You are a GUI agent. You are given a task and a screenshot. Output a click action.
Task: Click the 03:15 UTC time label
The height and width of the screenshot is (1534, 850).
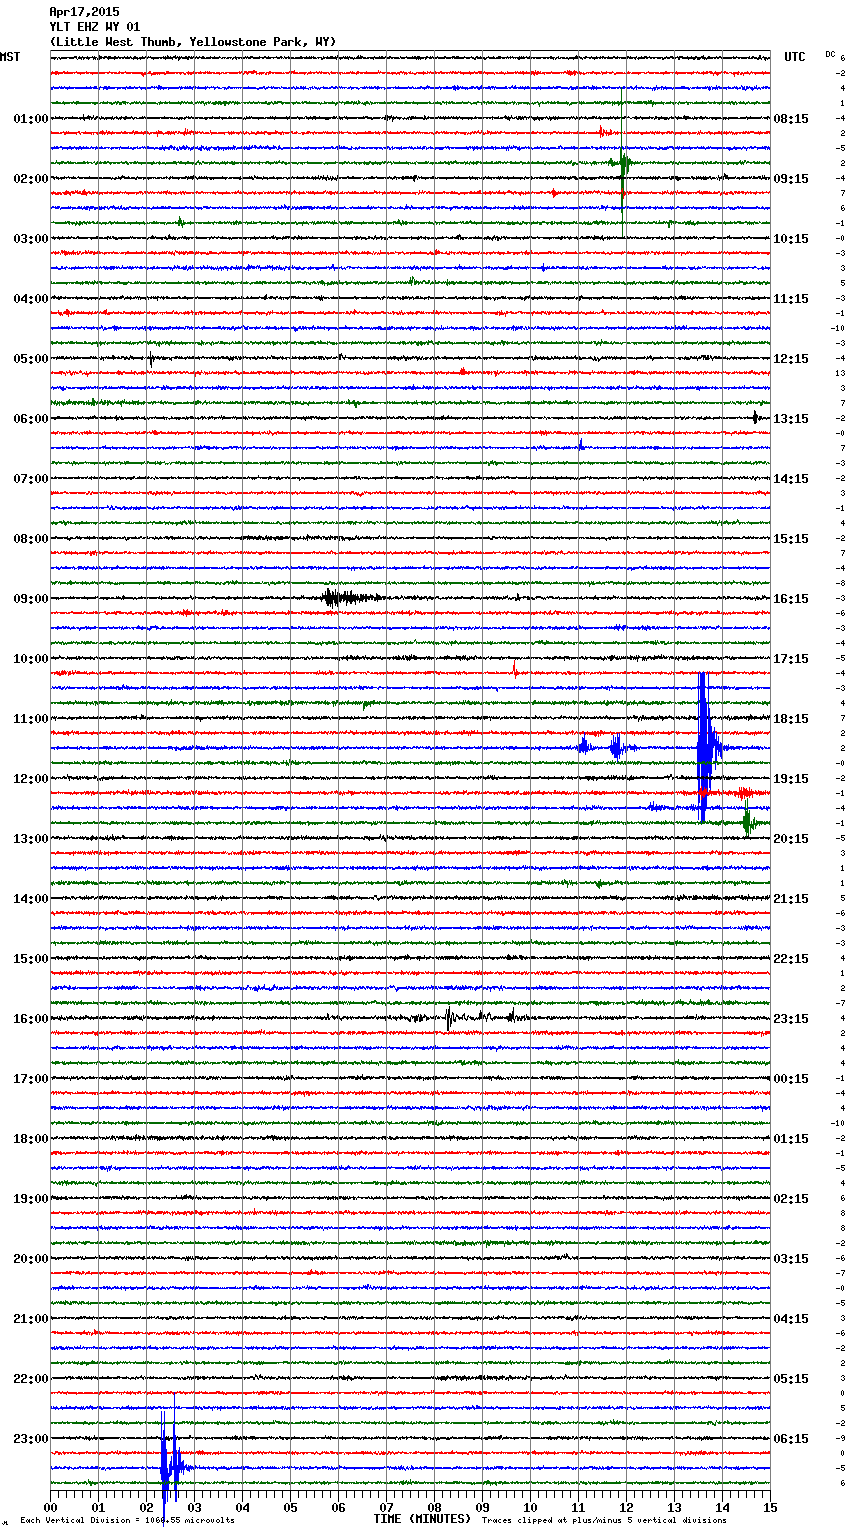[791, 1259]
